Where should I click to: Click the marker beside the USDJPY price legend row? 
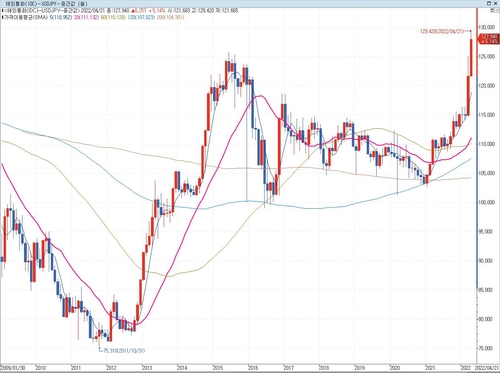tap(2, 11)
